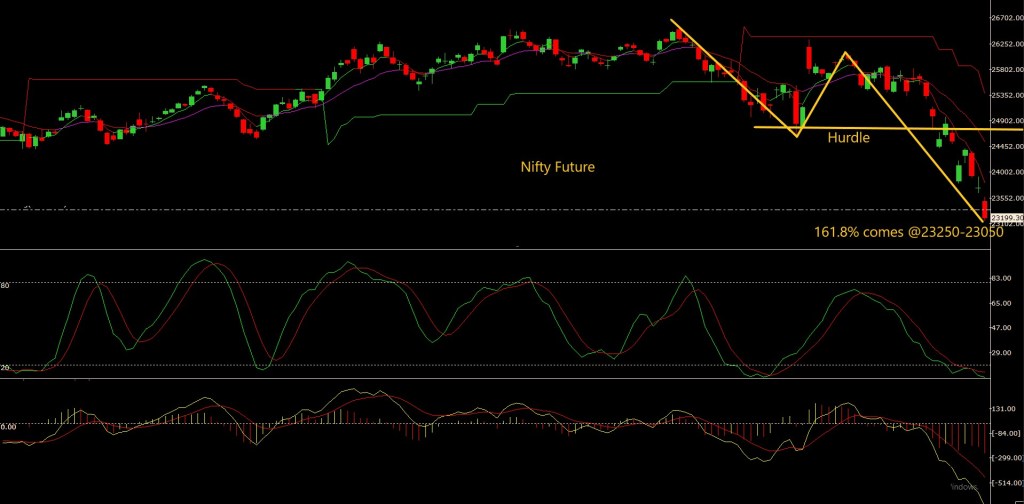Pick the 25352.00 price axis label
1024x504 pixels.
[x=1004, y=96]
